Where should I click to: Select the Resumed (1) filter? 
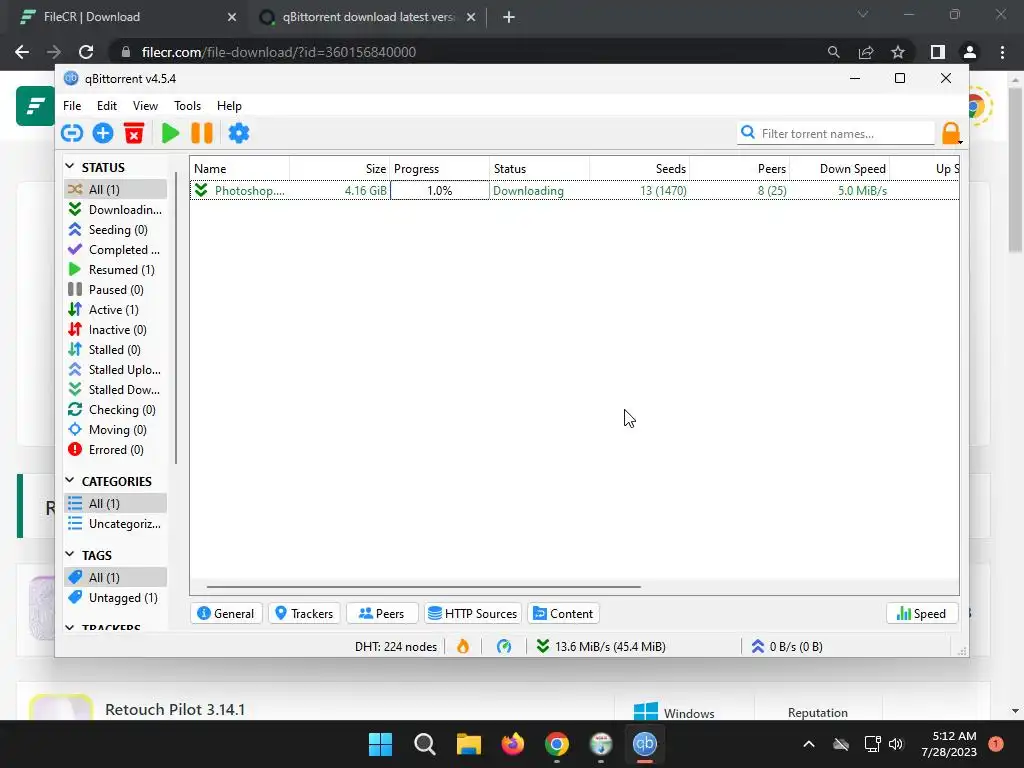pyautogui.click(x=116, y=270)
